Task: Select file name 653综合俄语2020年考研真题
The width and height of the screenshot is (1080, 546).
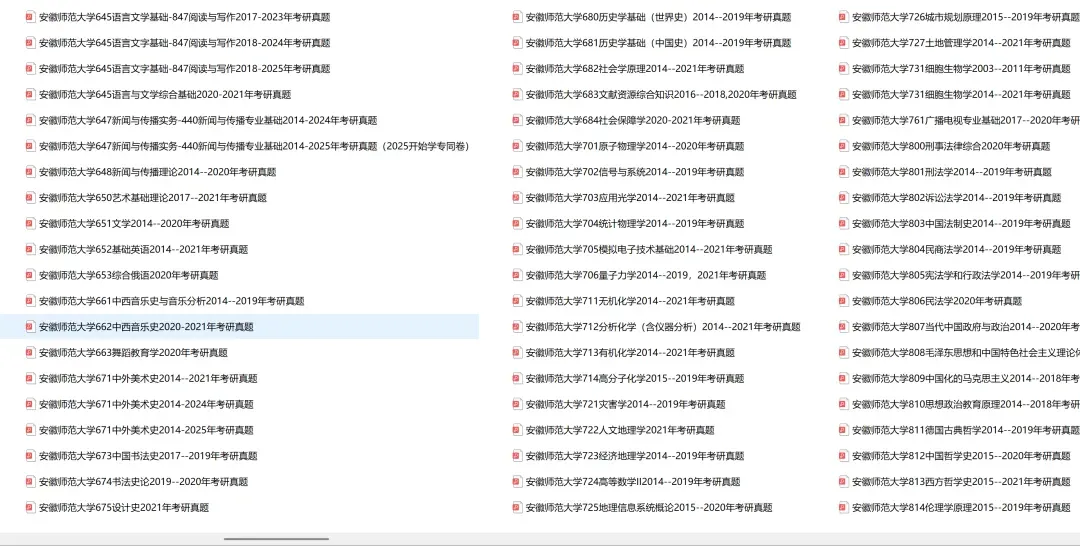Action: pos(128,275)
